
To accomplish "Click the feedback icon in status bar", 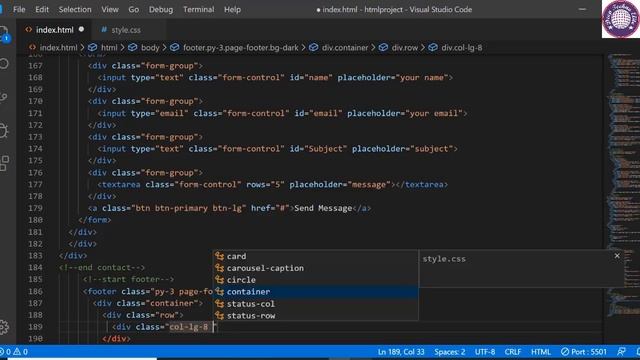I will pos(621,352).
